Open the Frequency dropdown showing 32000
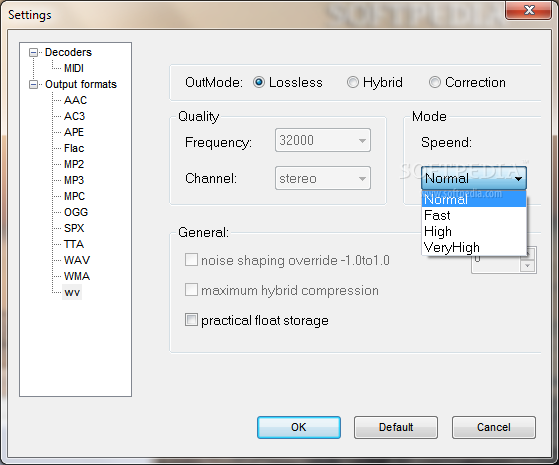The image size is (559, 465). click(x=323, y=140)
